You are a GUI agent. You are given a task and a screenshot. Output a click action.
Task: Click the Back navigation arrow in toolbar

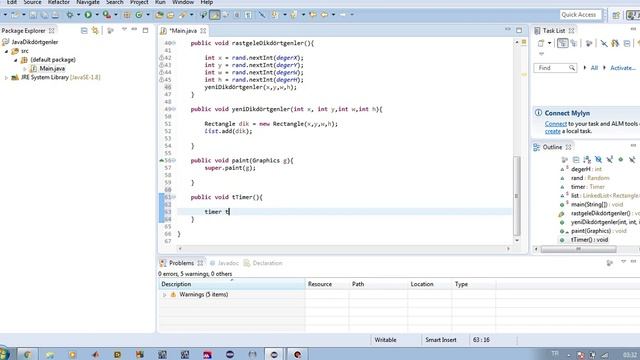pyautogui.click(x=324, y=15)
